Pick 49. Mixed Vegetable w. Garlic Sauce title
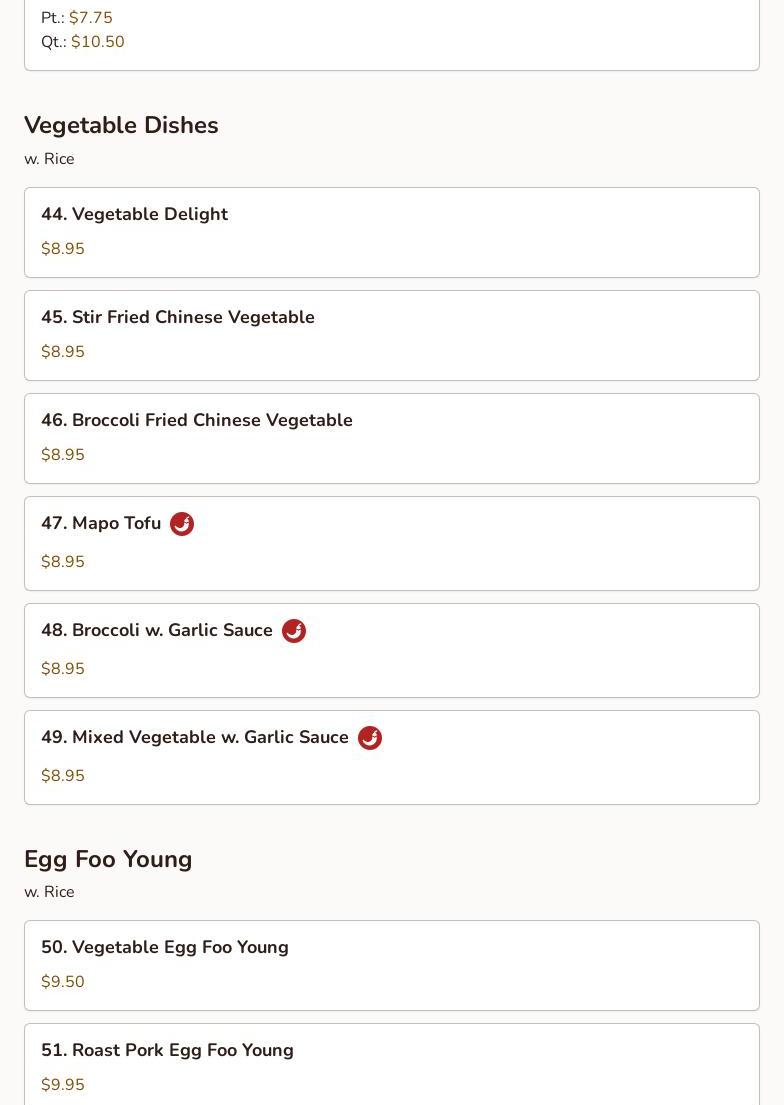This screenshot has width=784, height=1105. (195, 737)
